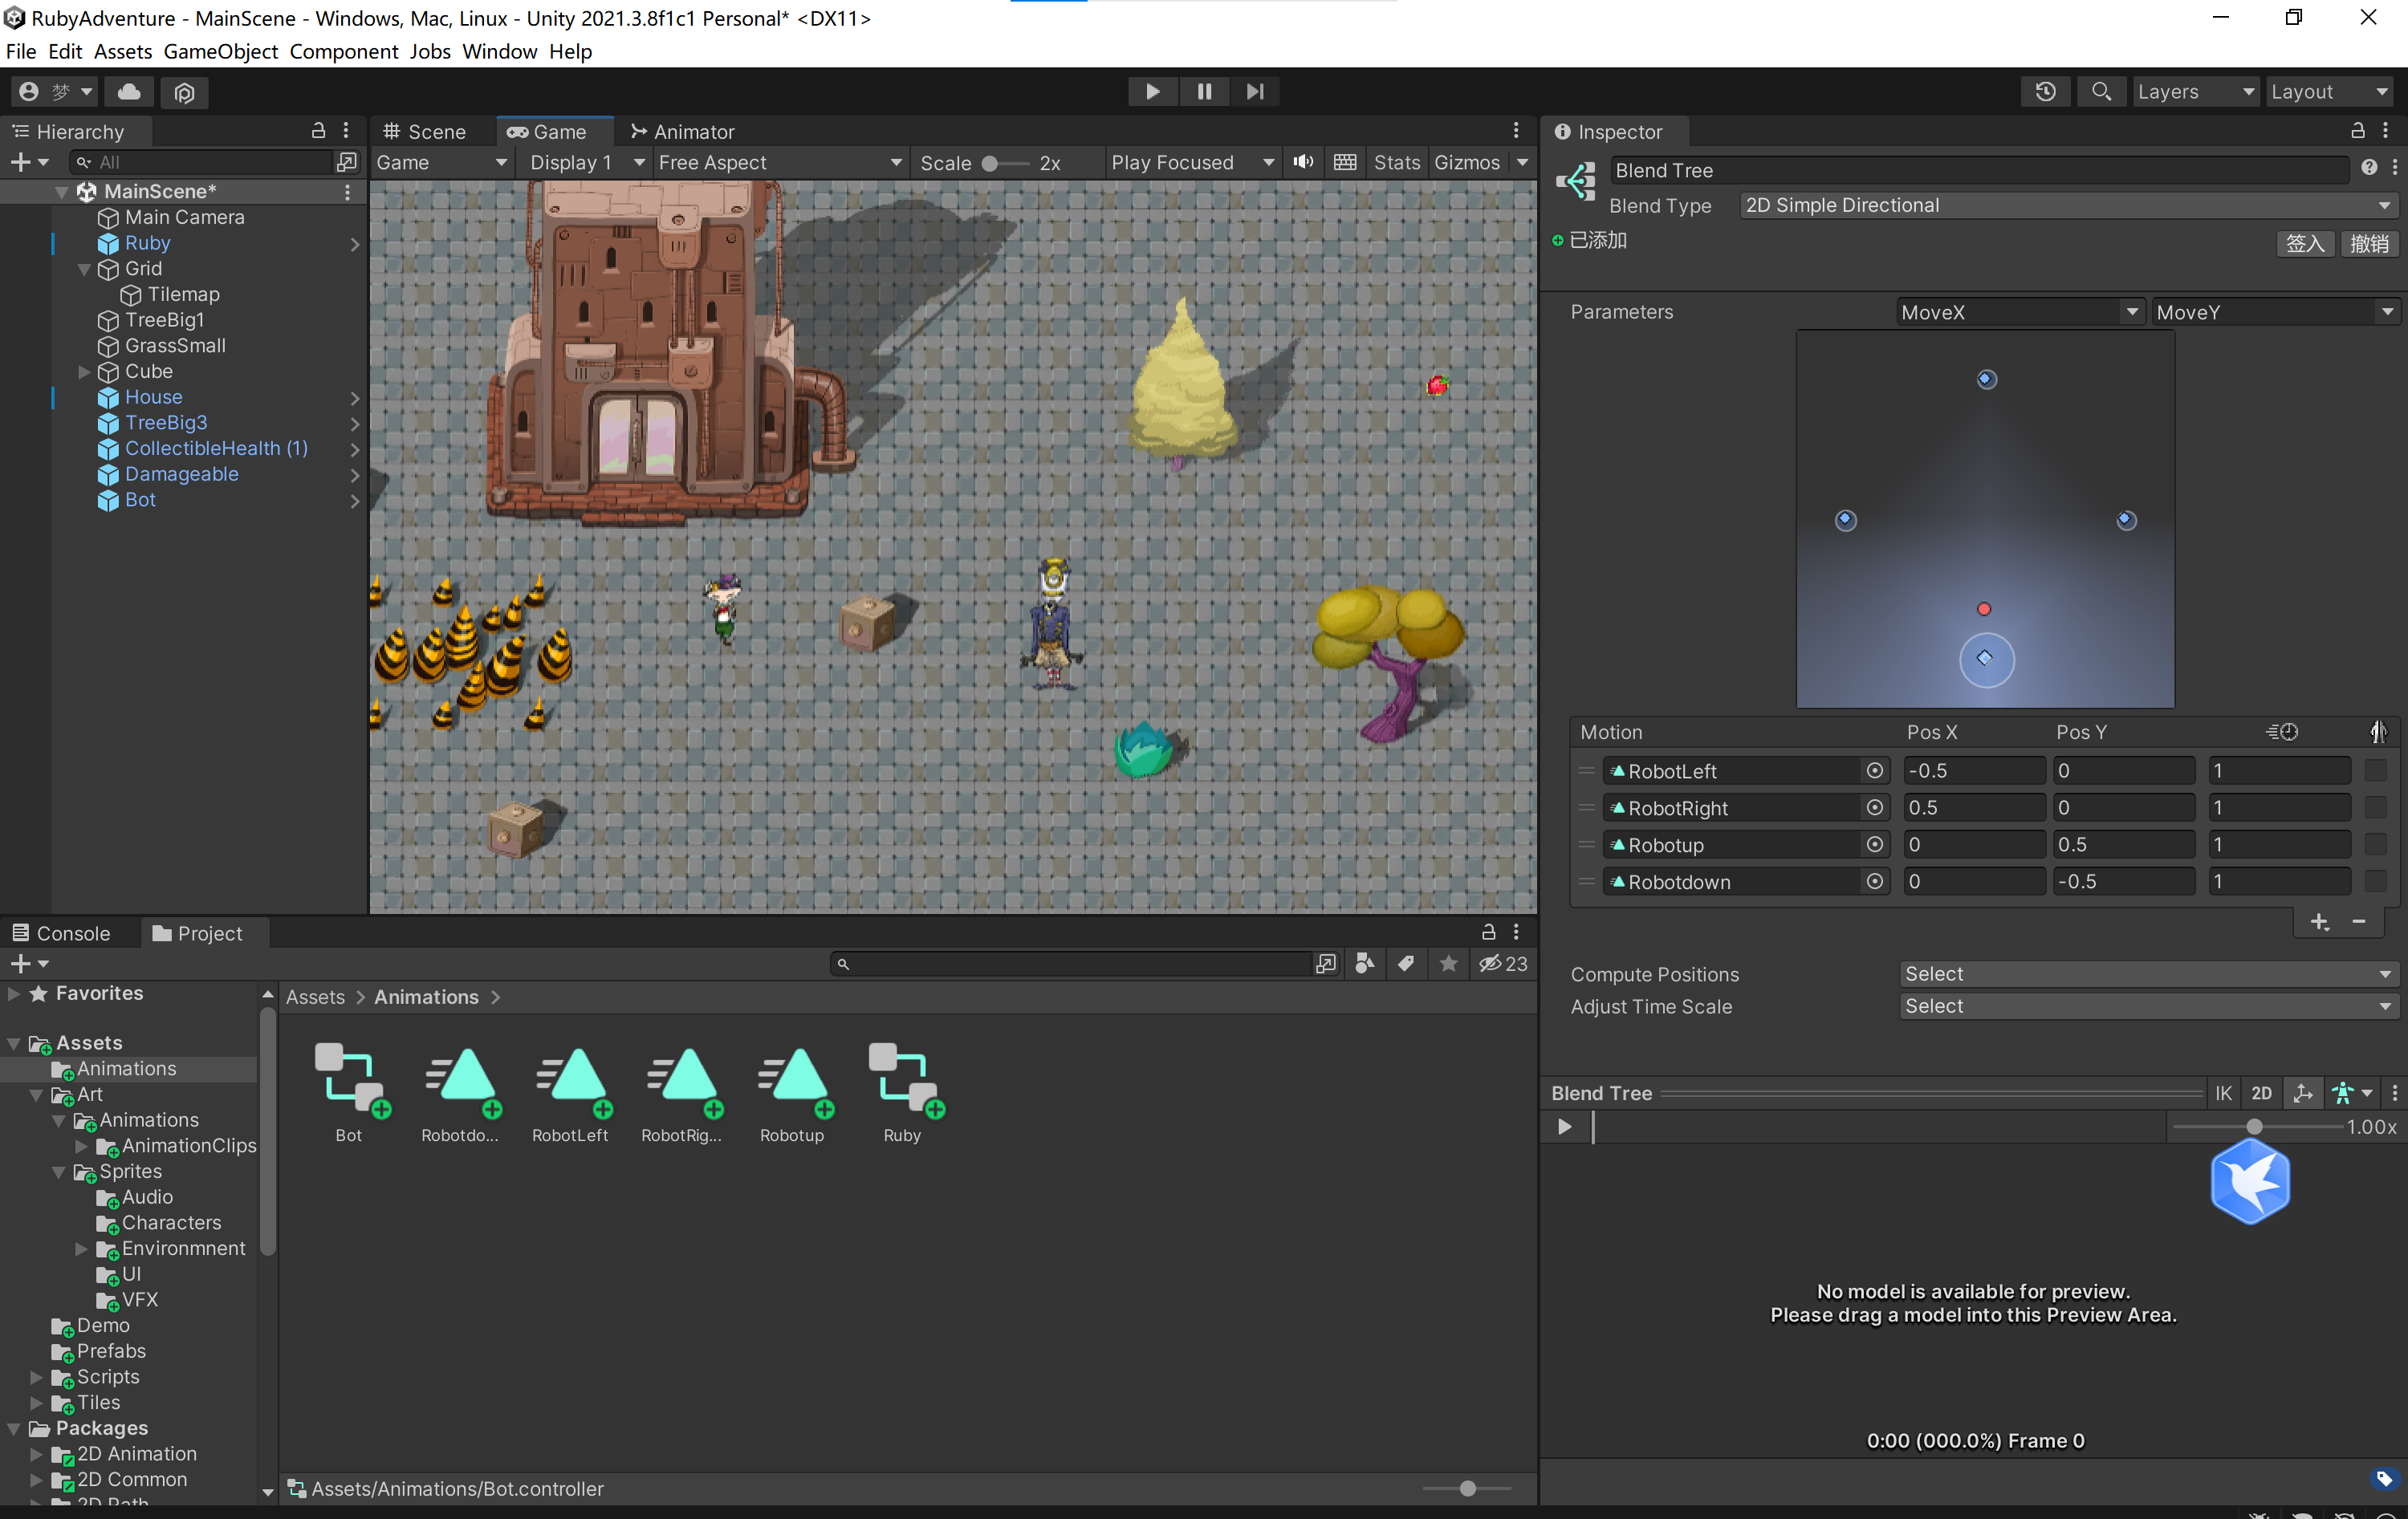Viewport: 2408px width, 1519px height.
Task: Adjust the Project icon size slider
Action: [1467, 1488]
